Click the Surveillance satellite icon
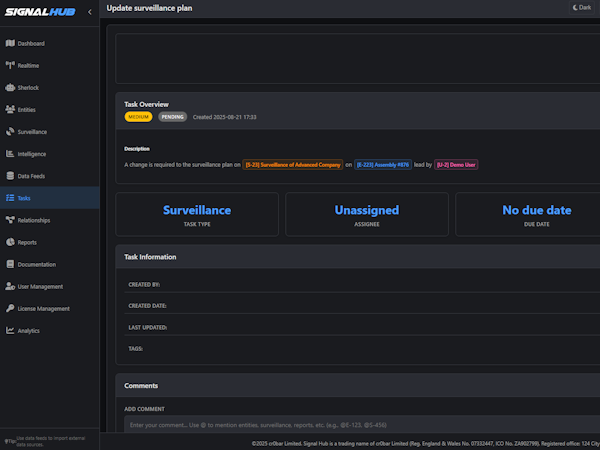 [10, 132]
